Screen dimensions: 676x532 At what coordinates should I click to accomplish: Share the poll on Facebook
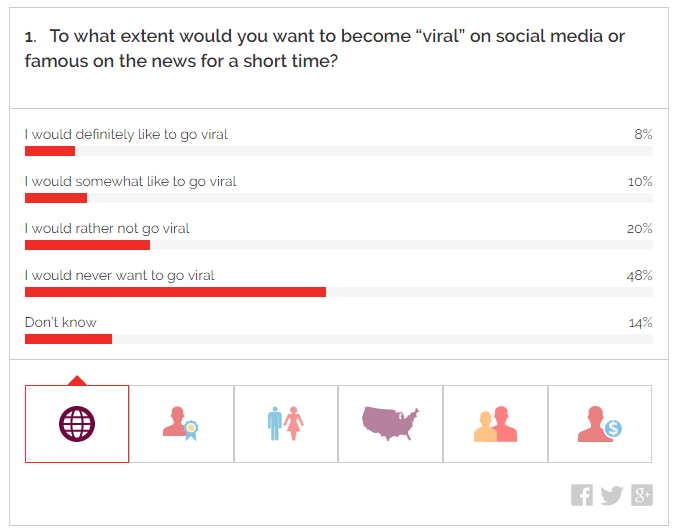coord(582,495)
